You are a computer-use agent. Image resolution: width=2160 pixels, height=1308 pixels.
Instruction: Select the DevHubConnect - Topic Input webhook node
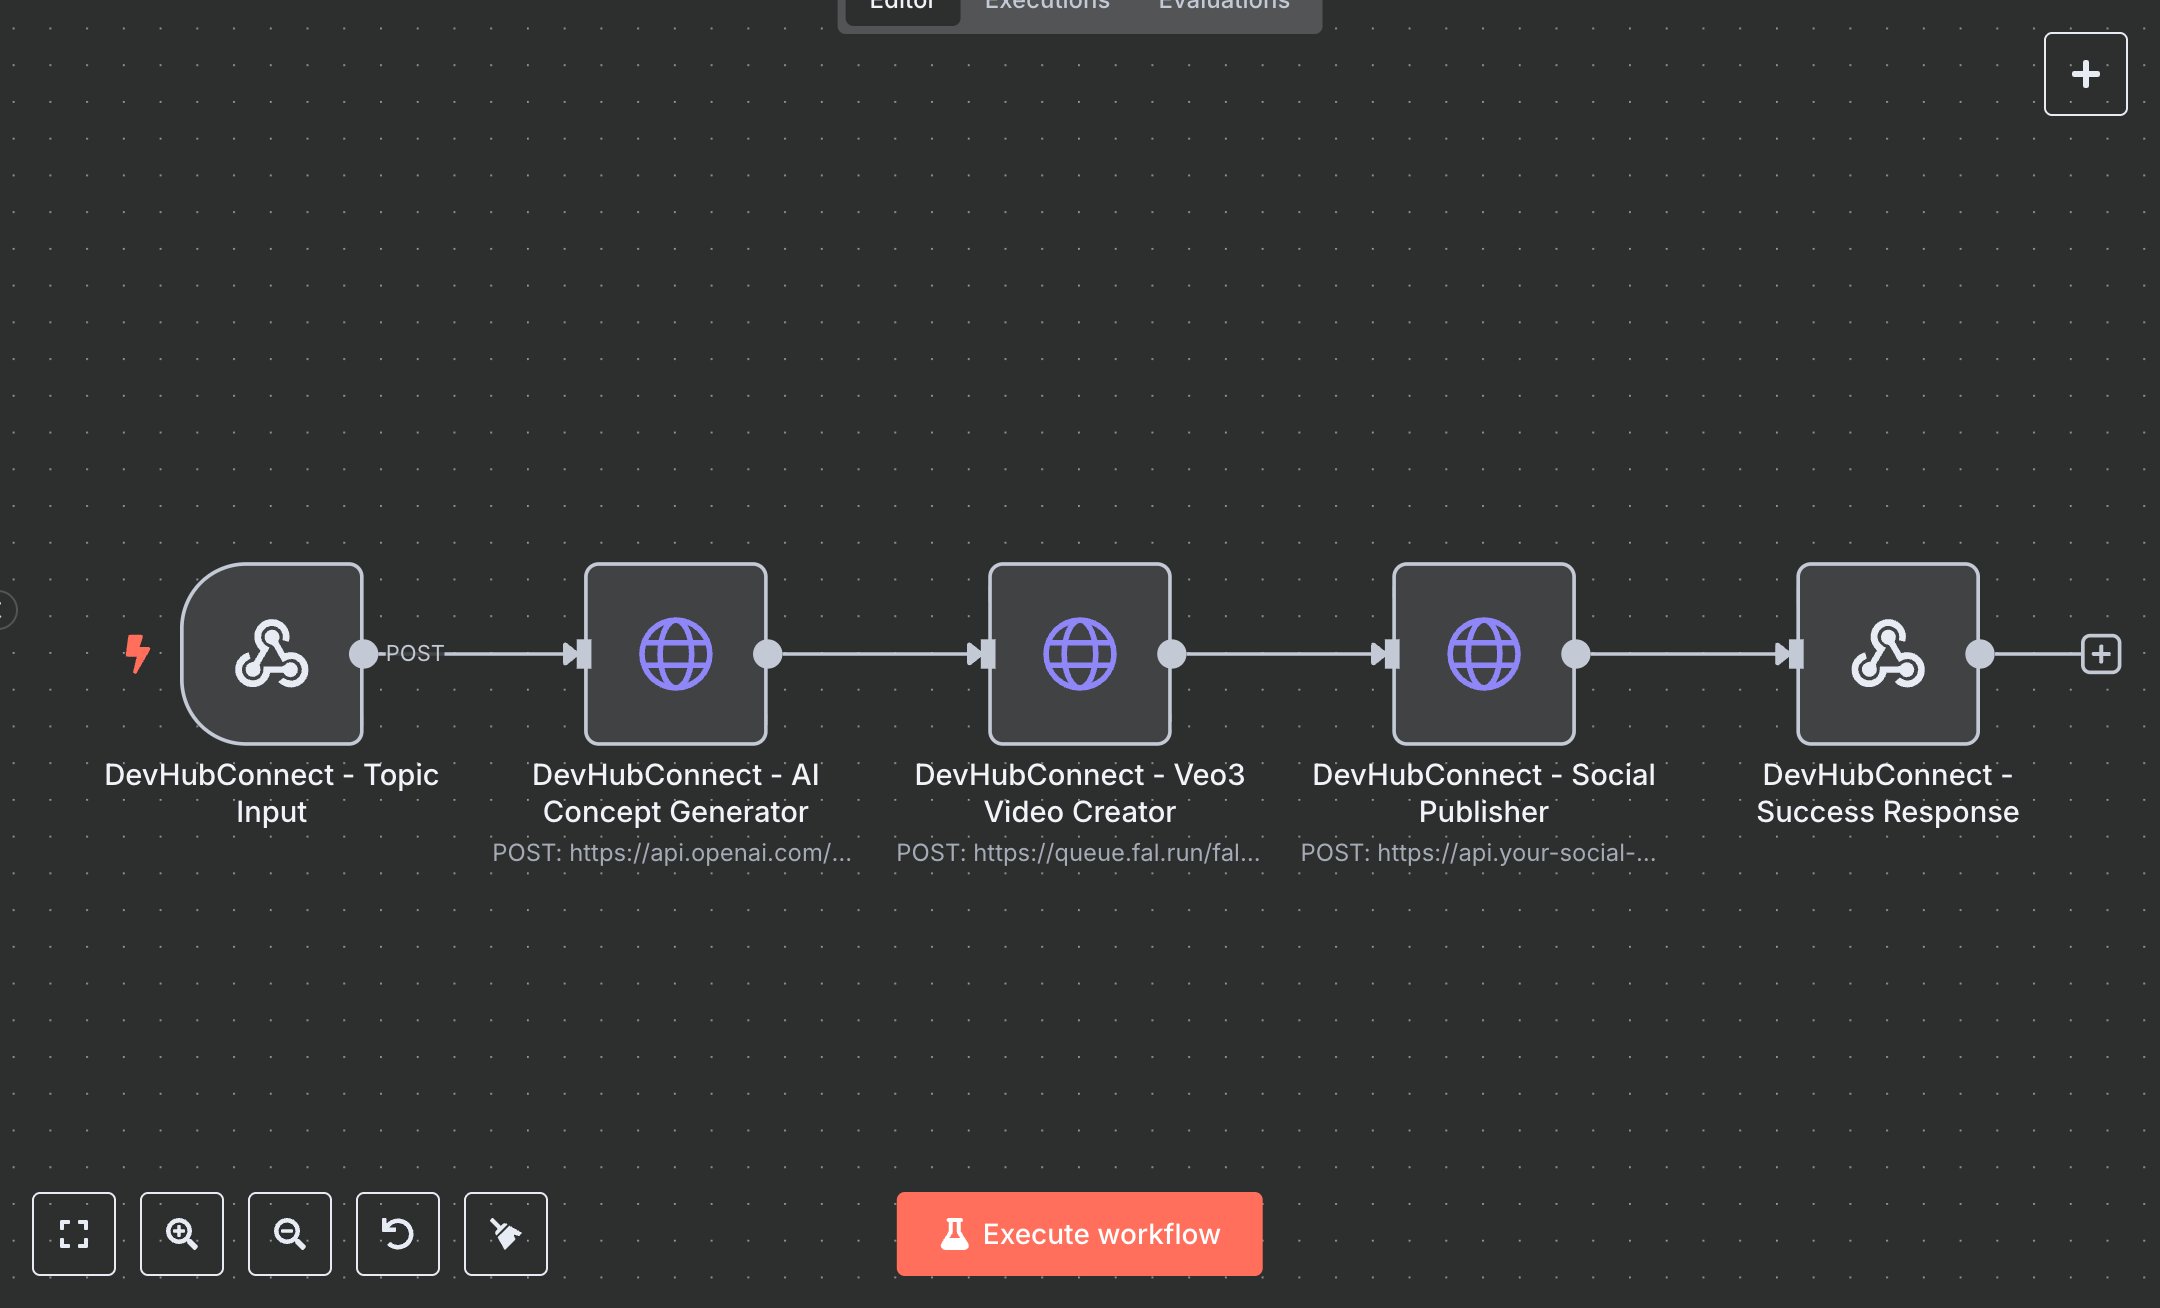pyautogui.click(x=271, y=654)
